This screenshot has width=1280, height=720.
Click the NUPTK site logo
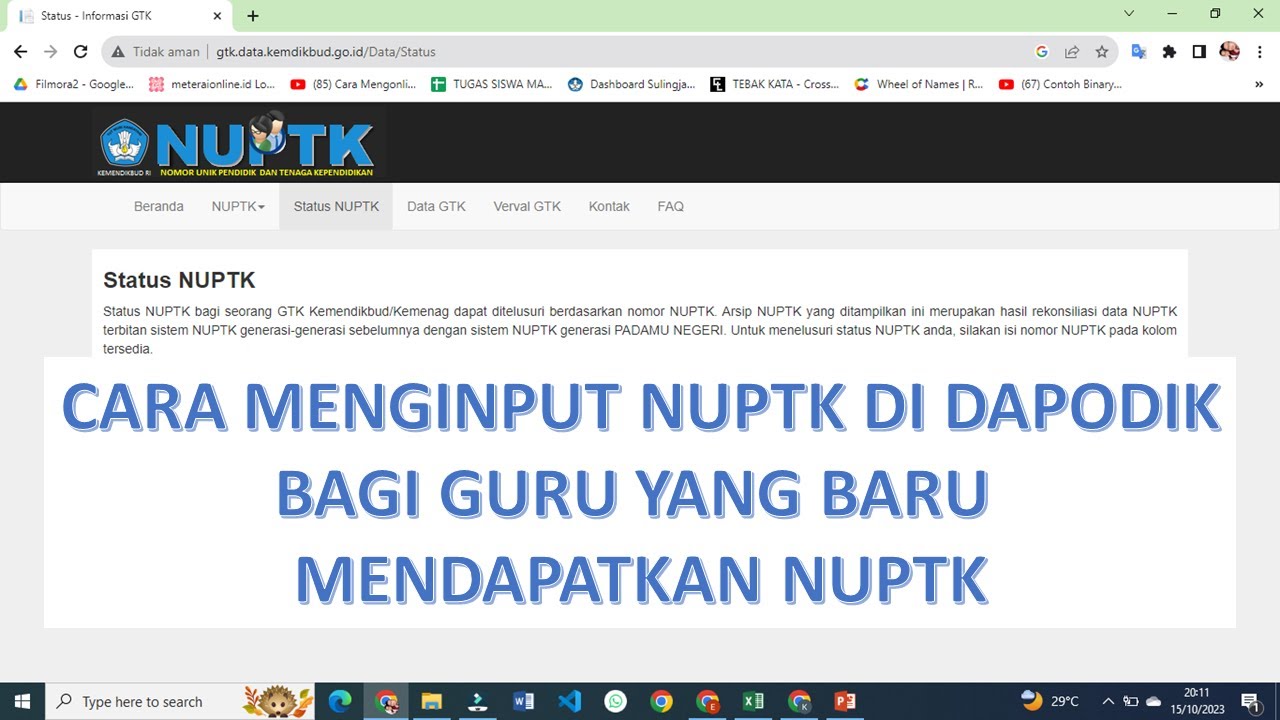[x=239, y=143]
